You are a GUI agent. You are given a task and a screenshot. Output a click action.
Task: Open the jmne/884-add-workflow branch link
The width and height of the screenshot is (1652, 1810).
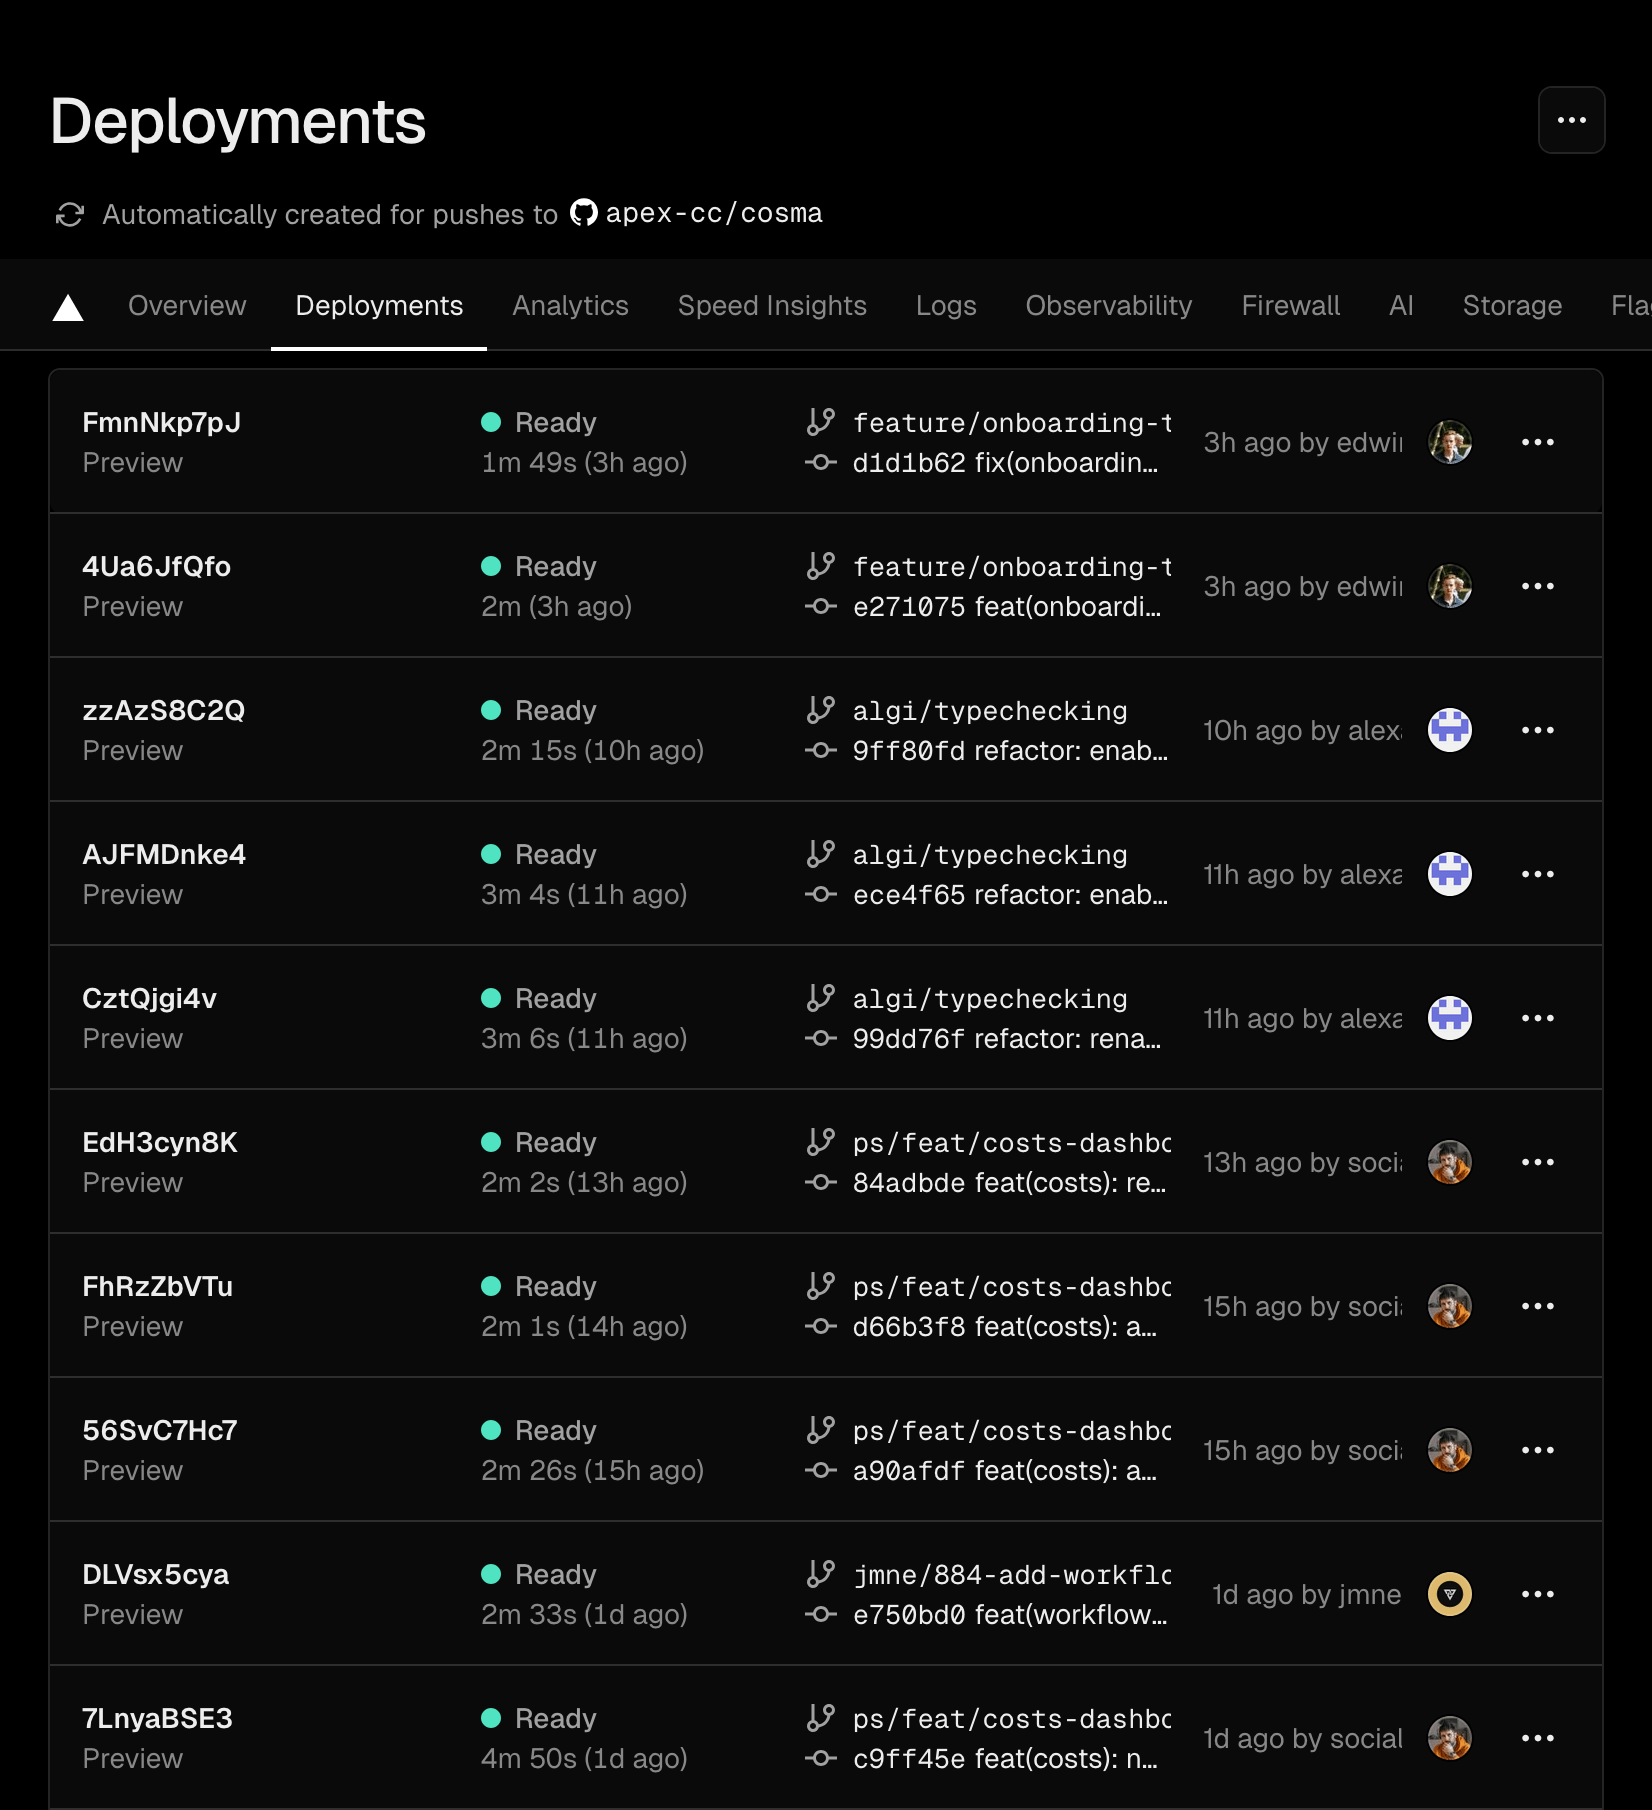[1012, 1574]
